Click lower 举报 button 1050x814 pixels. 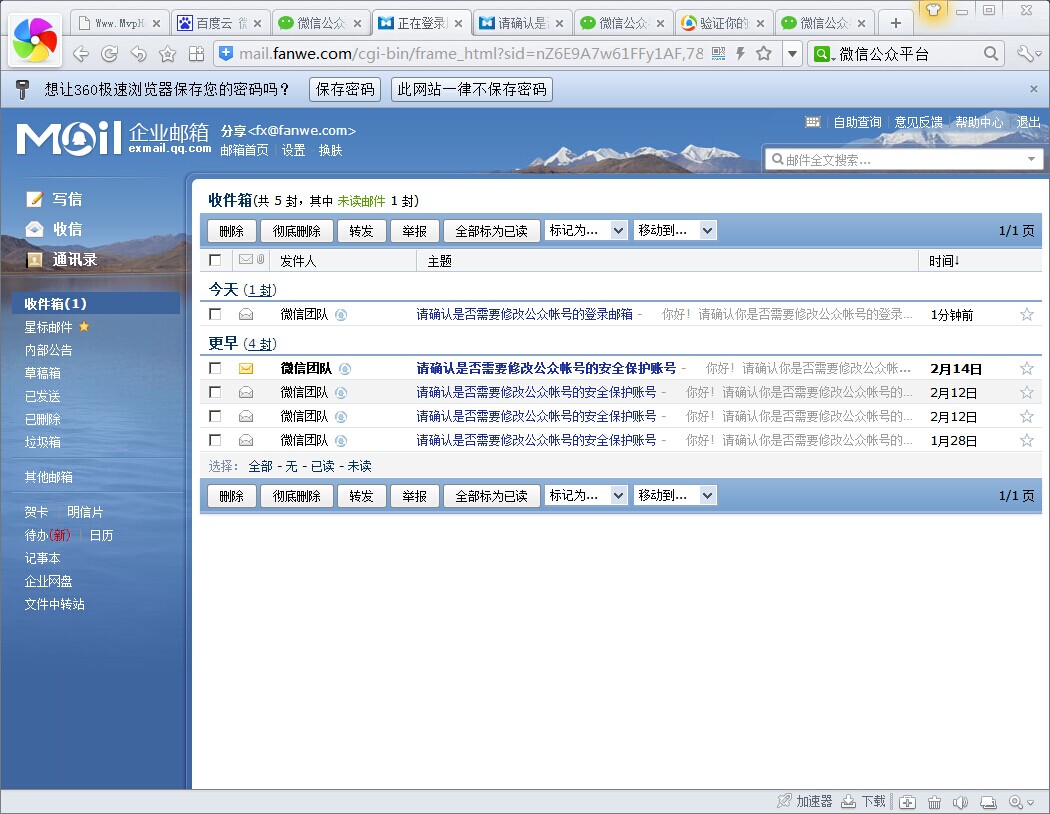point(415,496)
